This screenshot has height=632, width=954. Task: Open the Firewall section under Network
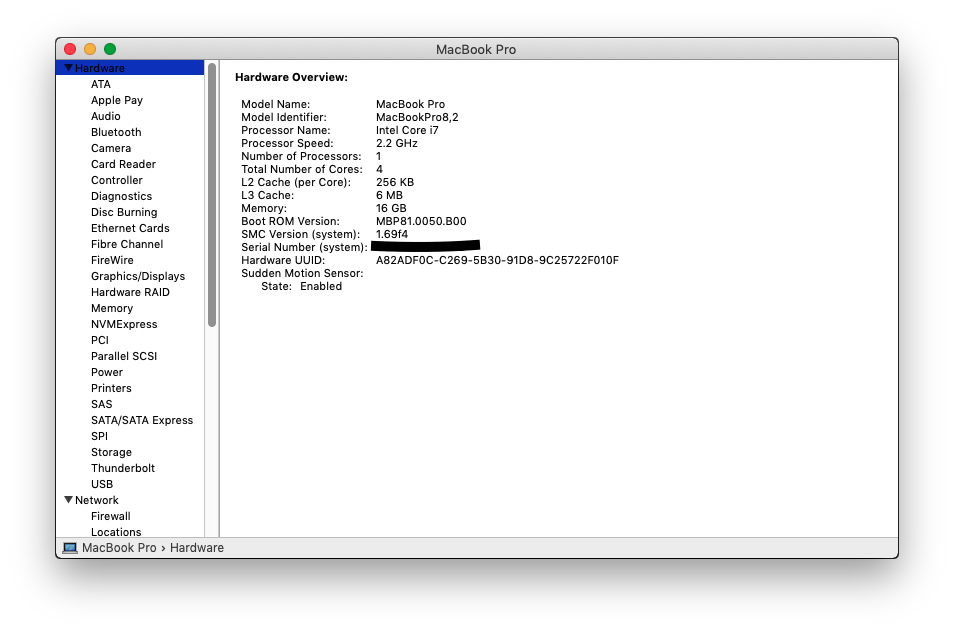click(111, 516)
